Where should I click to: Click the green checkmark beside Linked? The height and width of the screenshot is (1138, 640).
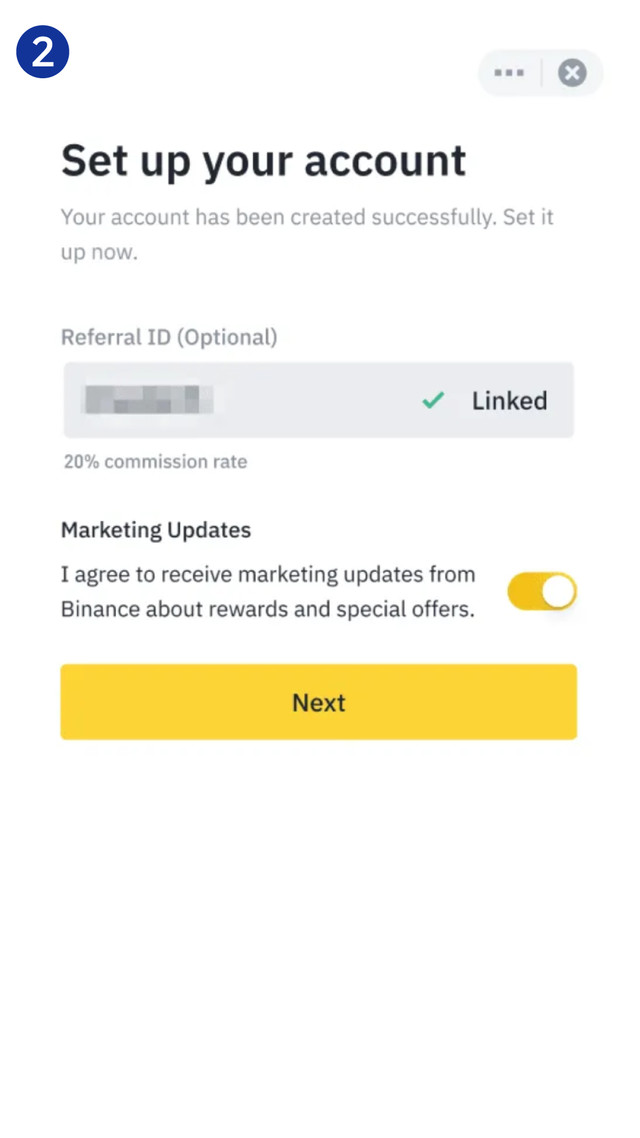tap(433, 401)
